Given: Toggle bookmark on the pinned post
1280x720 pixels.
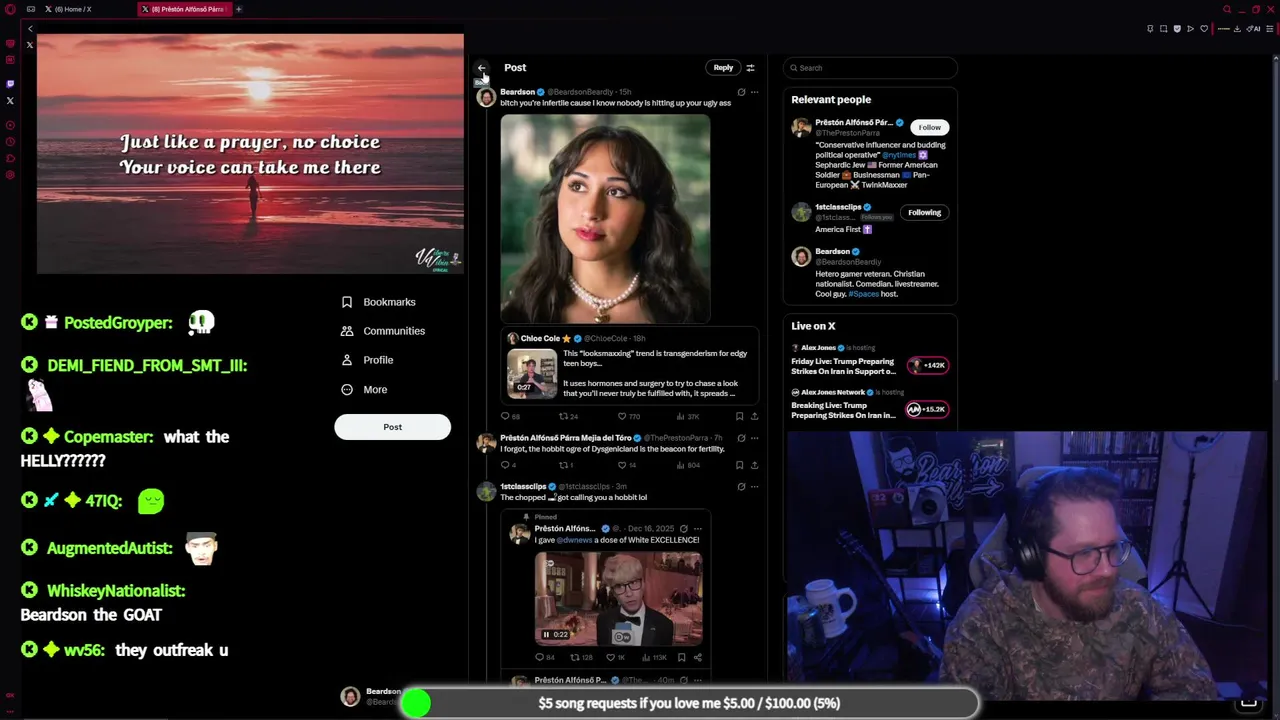Looking at the screenshot, I should coord(682,658).
